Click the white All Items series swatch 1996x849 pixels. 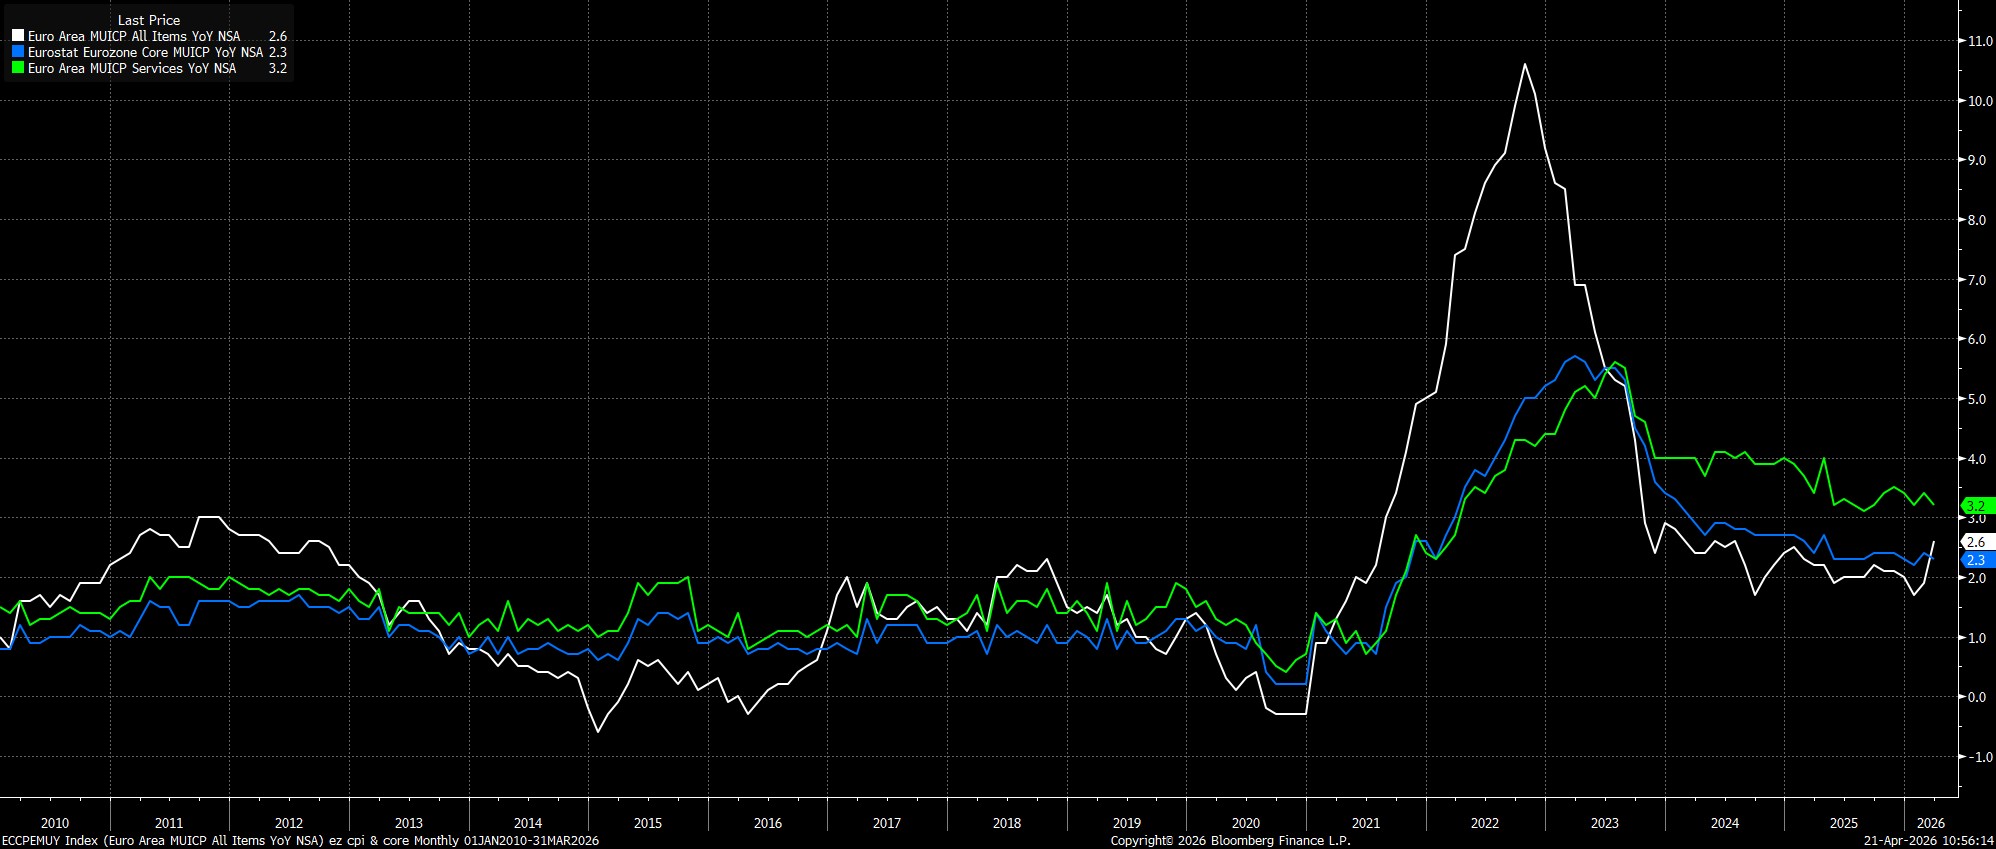(18, 36)
